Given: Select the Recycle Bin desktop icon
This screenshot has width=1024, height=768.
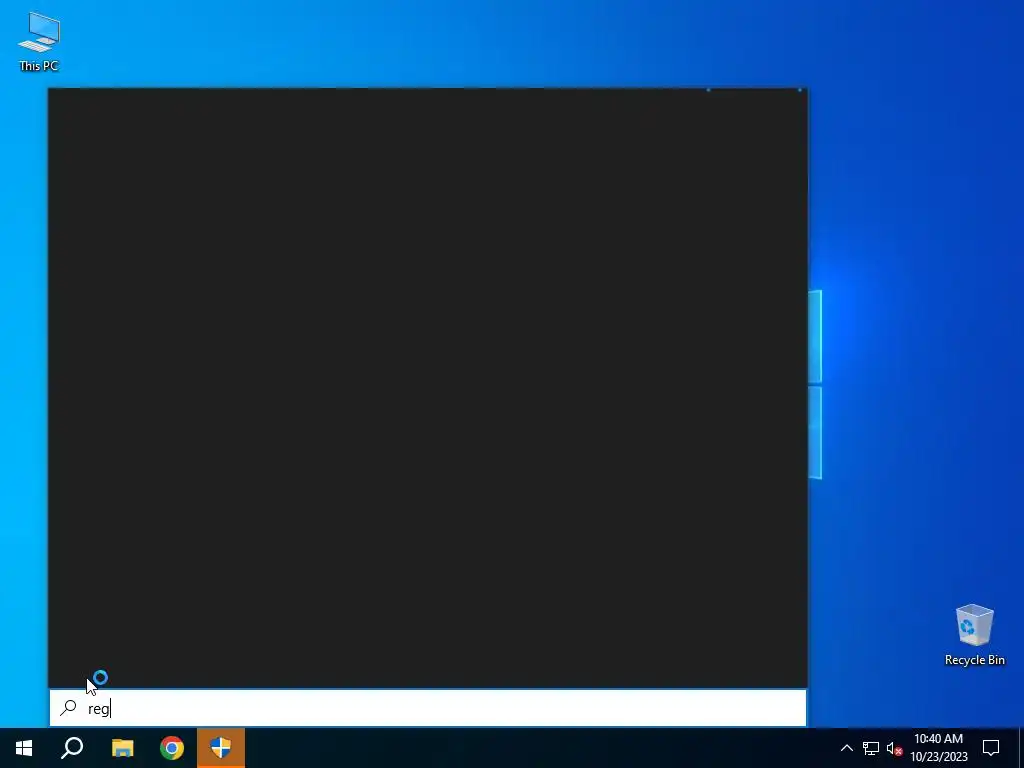Looking at the screenshot, I should 974,635.
